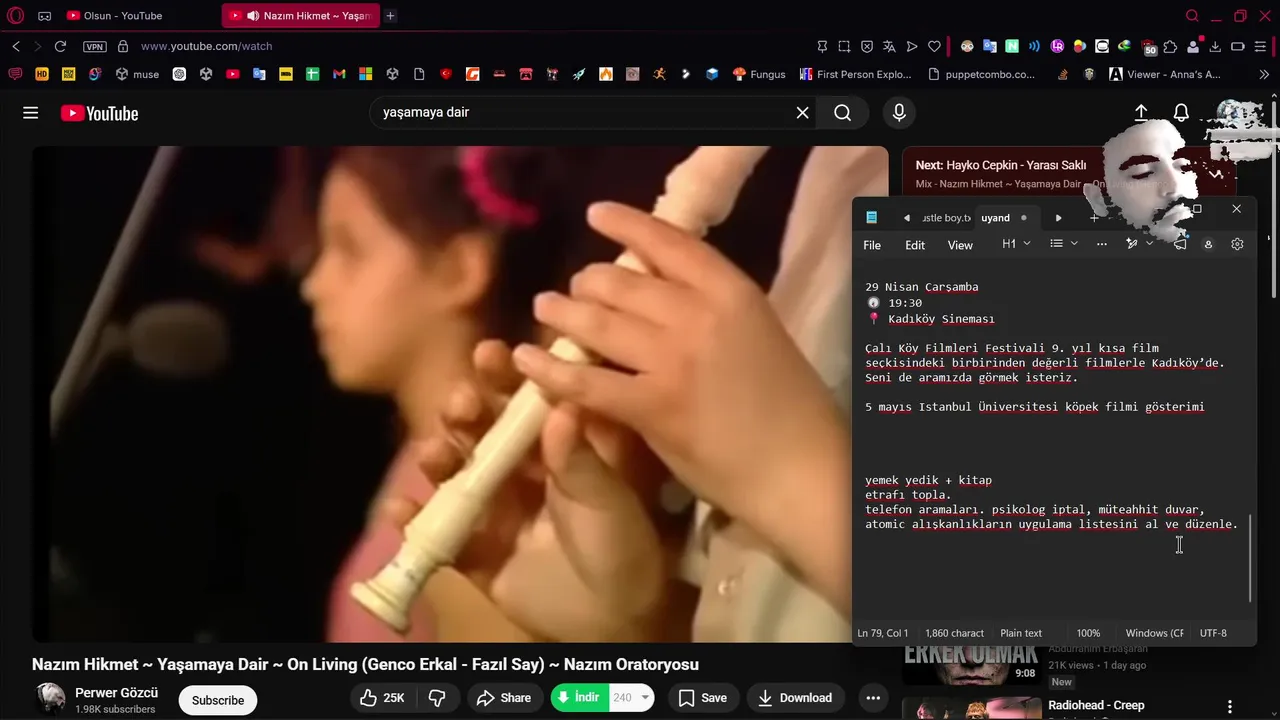
Task: Open the Gmail bookmark icon
Action: tap(339, 74)
